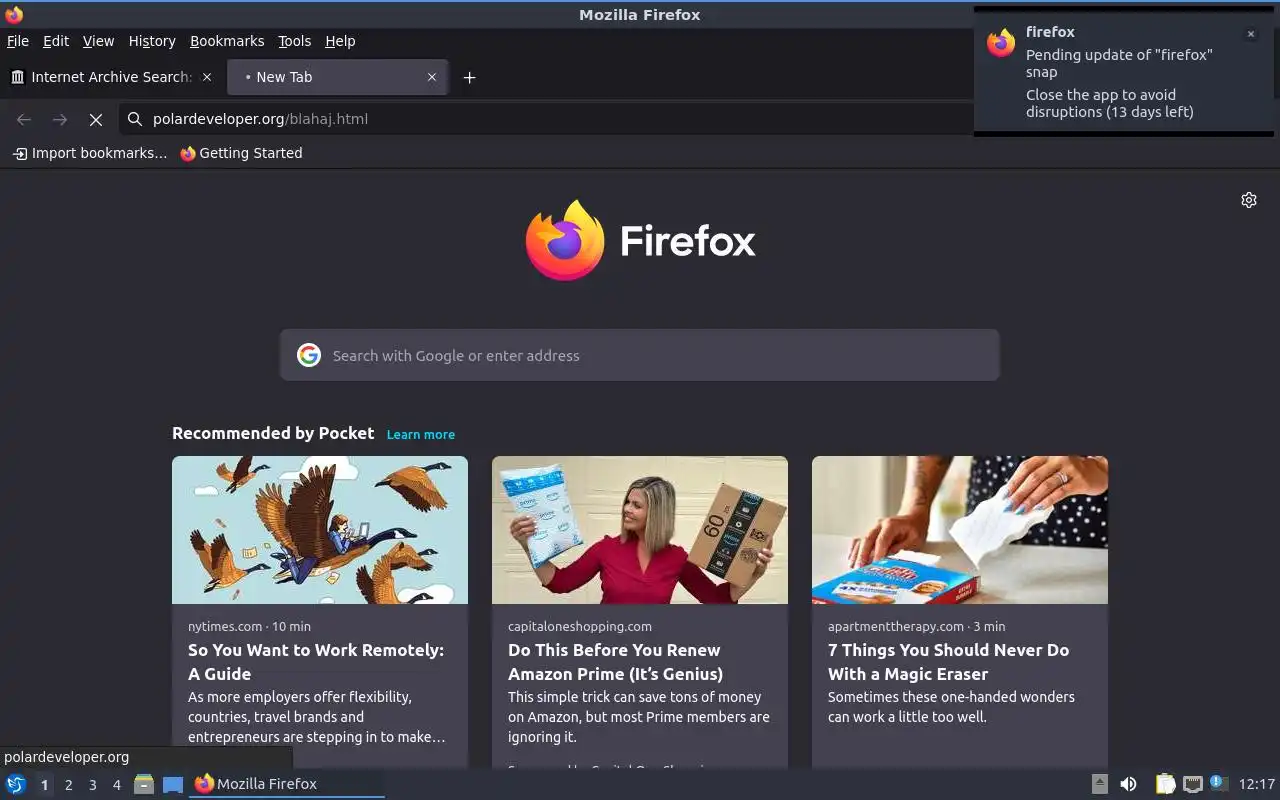1280x800 pixels.
Task: Click the Mozilla Firefox taskbar button
Action: tap(288, 784)
